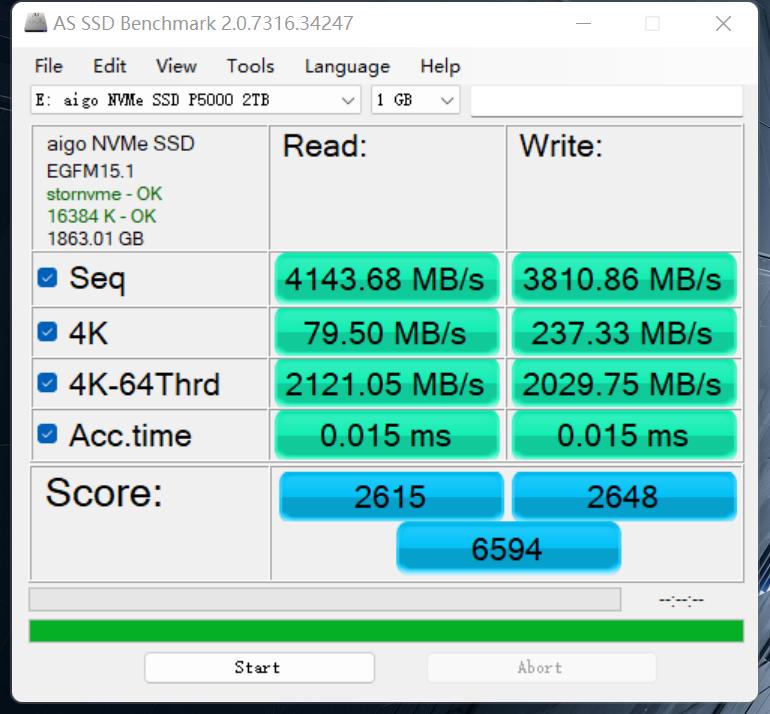Open the File menu
This screenshot has width=770, height=714.
pos(49,66)
